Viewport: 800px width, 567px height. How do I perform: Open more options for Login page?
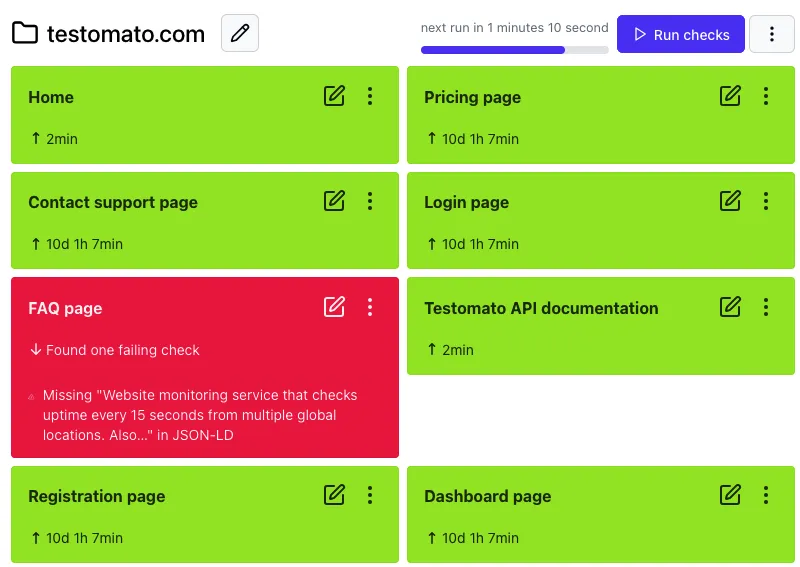766,201
